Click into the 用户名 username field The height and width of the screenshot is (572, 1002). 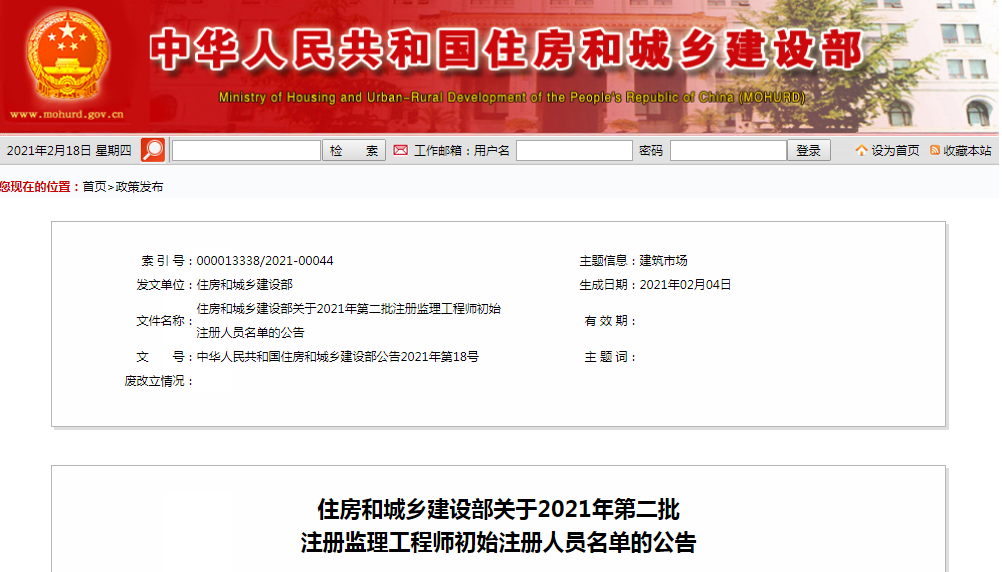tap(573, 150)
